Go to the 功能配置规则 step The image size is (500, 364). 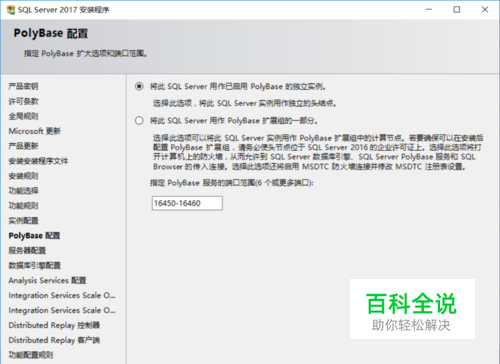pos(31,355)
